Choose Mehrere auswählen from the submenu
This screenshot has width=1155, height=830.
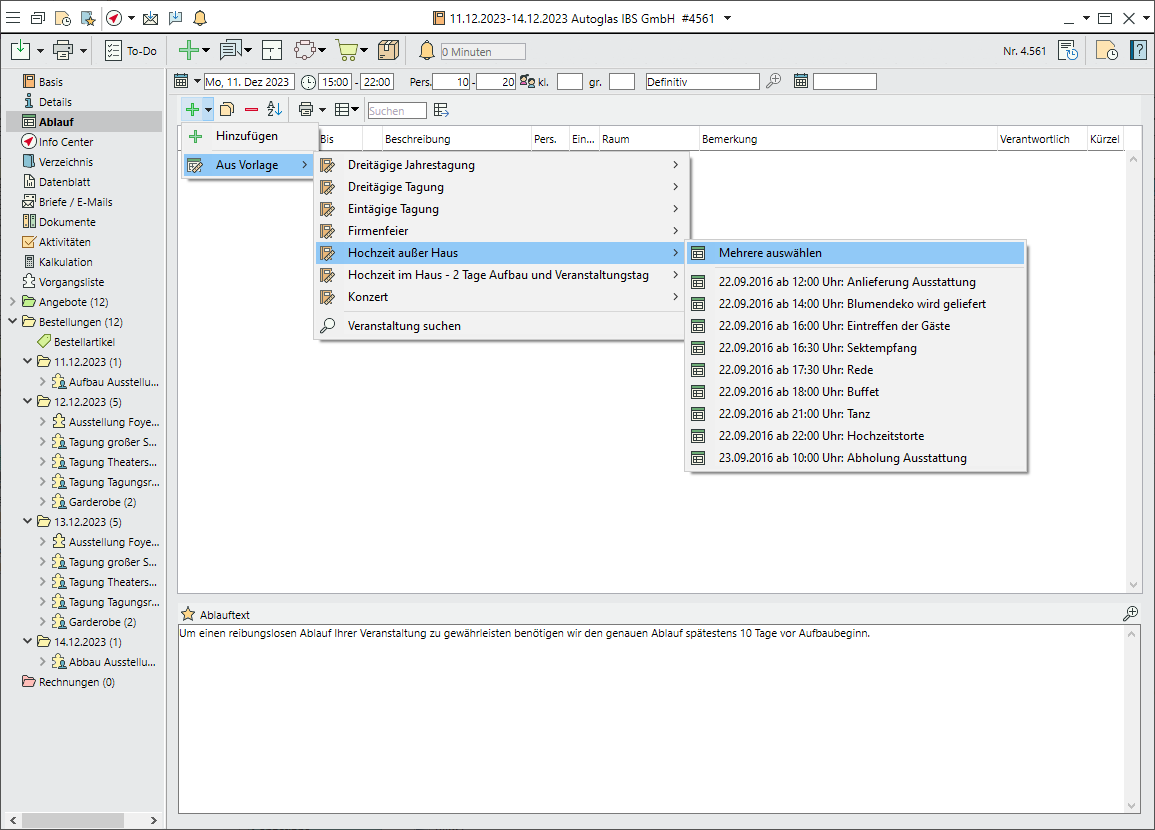770,253
